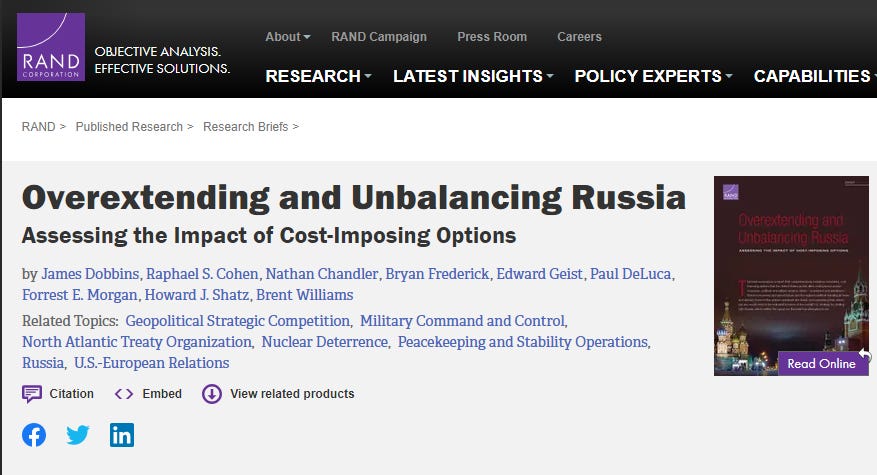Share on Facebook icon
The image size is (877, 475).
click(34, 435)
